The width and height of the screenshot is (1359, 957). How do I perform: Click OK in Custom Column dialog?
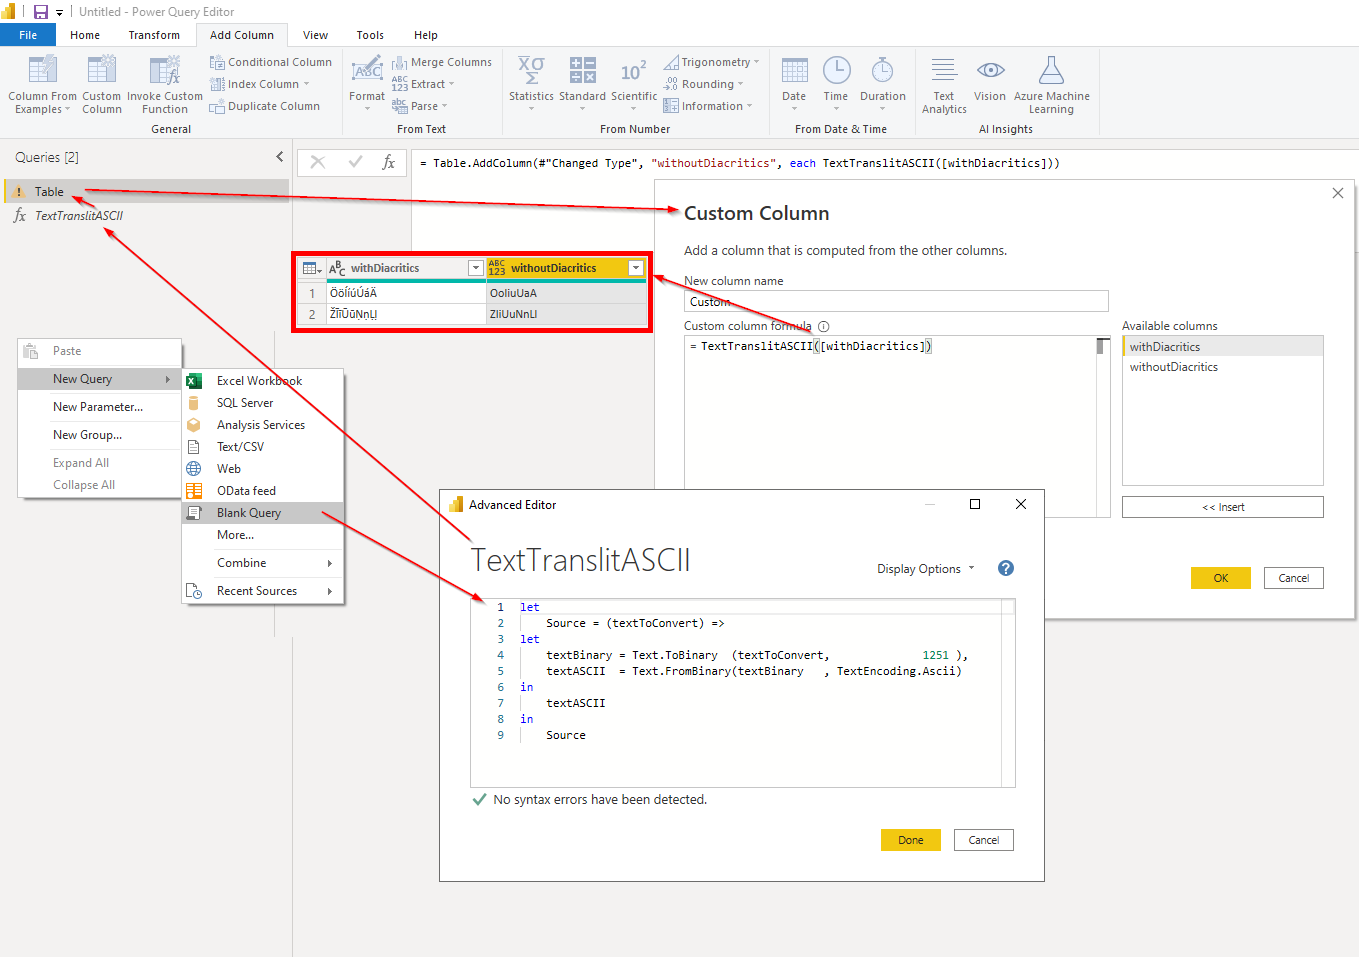1221,578
